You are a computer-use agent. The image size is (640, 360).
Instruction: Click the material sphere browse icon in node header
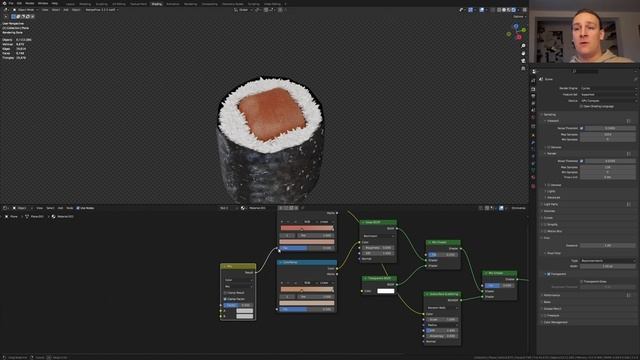click(243, 208)
